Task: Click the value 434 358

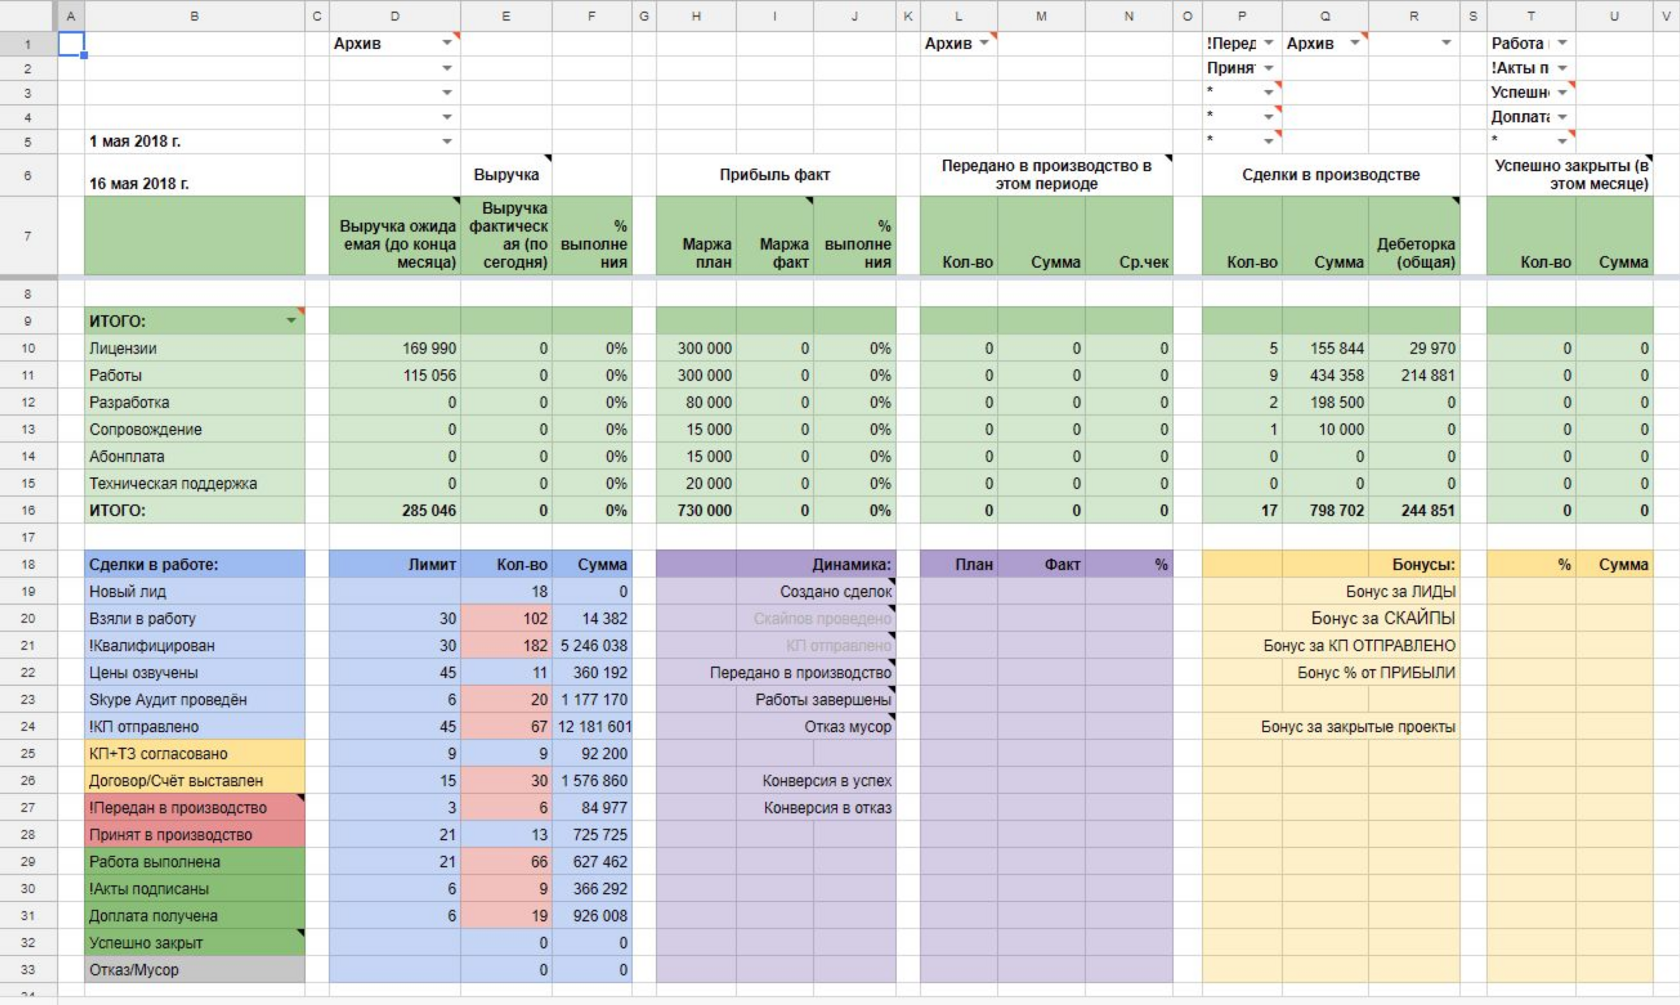Action: point(1325,375)
